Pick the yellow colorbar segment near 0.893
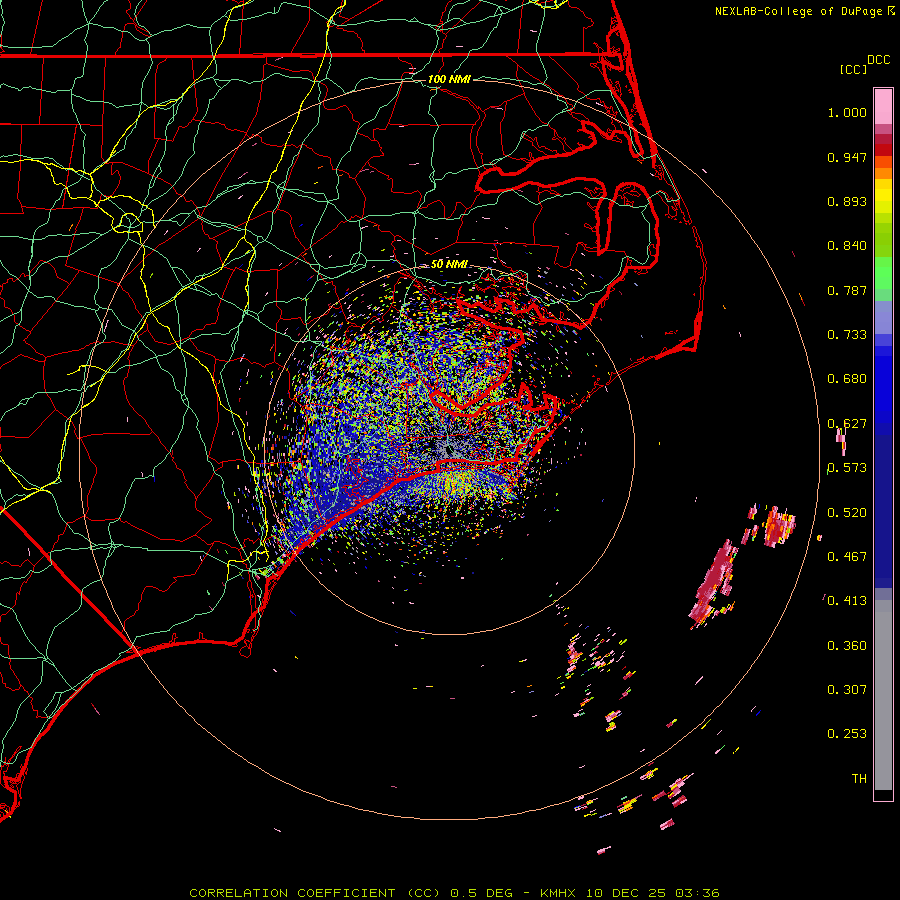 (x=883, y=197)
